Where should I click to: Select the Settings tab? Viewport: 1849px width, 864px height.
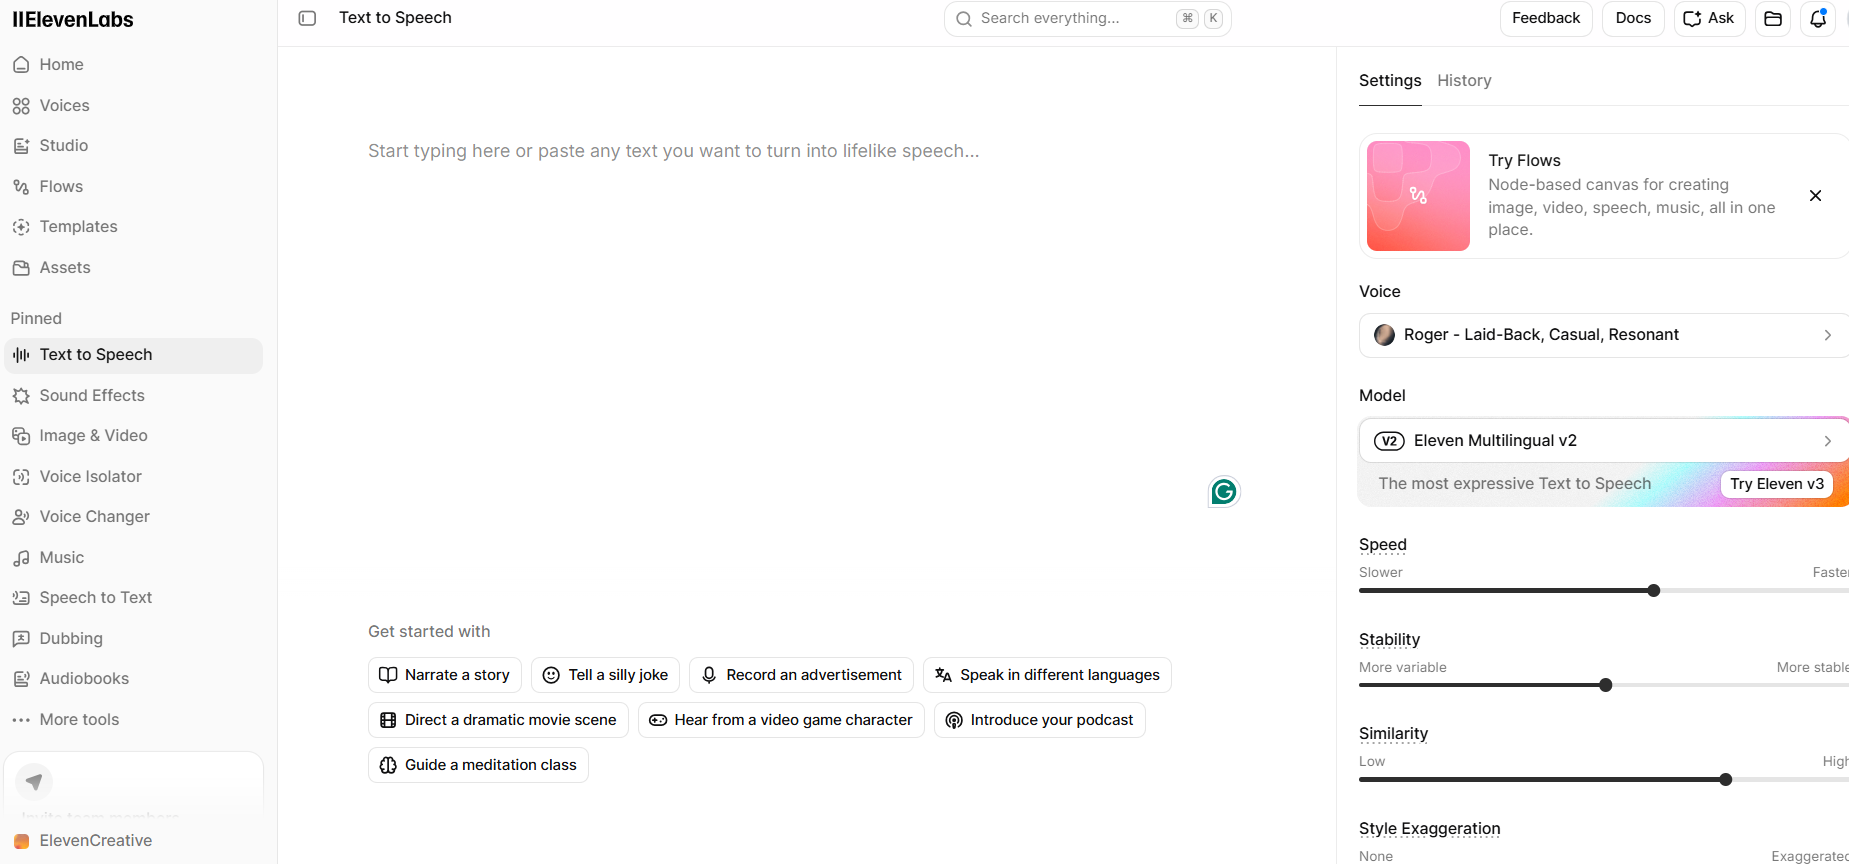click(1390, 81)
